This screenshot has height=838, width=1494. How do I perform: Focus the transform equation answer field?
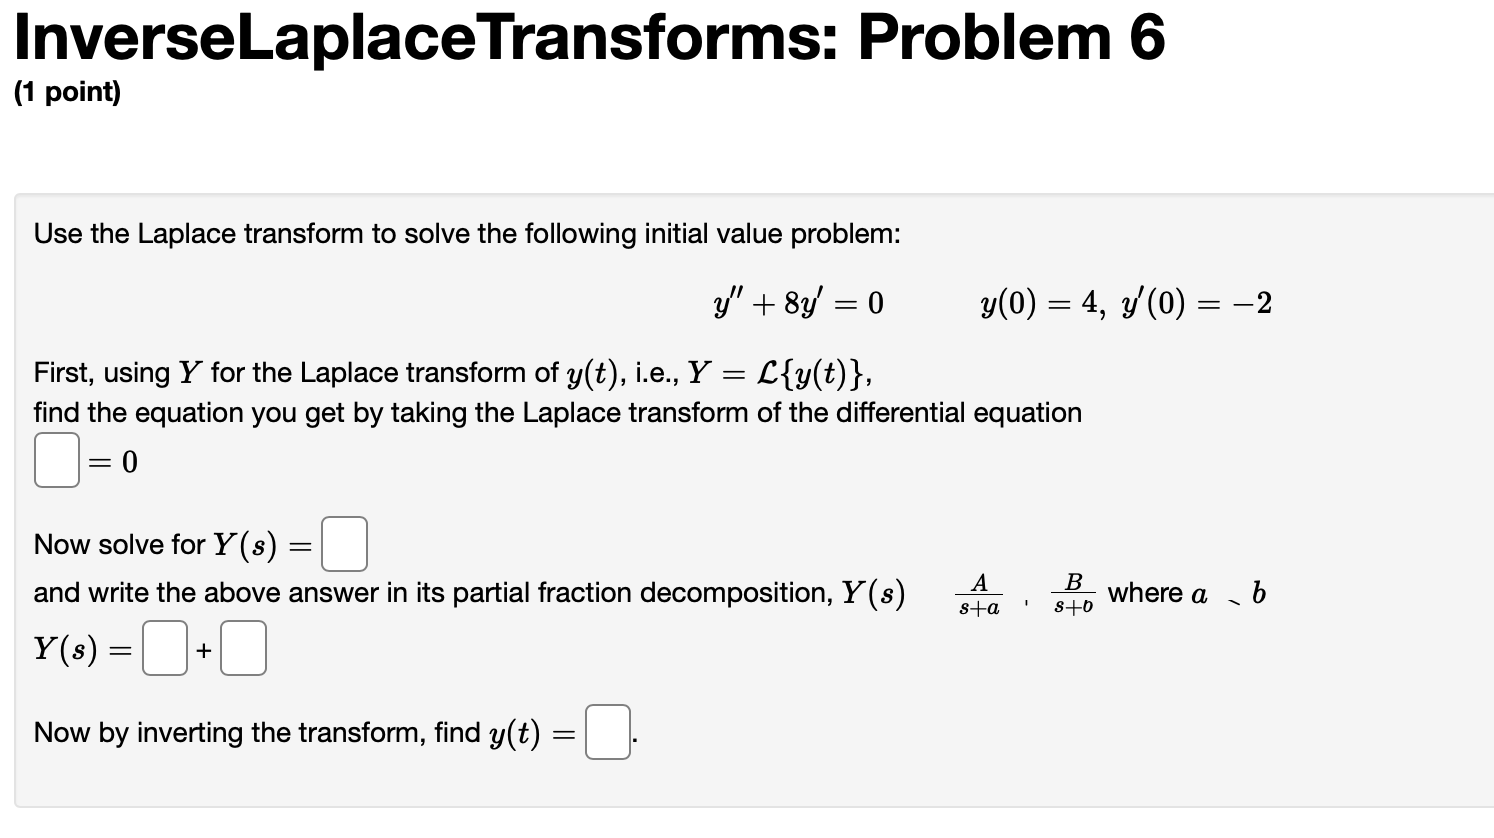[56, 460]
